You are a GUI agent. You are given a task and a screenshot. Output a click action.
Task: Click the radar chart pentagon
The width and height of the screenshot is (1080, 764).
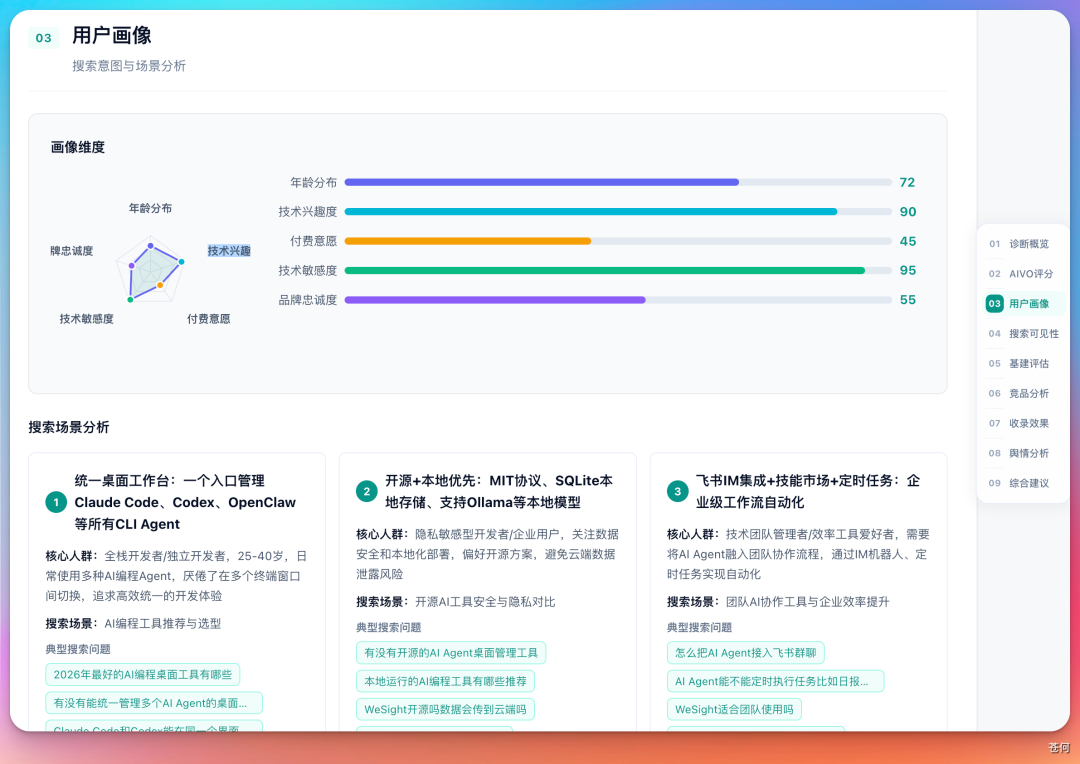pyautogui.click(x=150, y=271)
